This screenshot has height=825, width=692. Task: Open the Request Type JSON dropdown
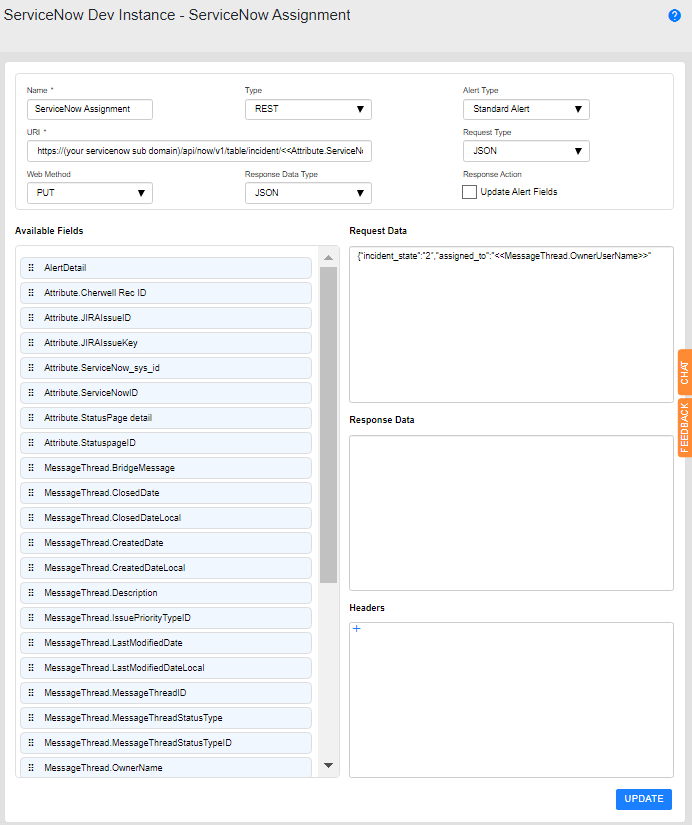click(526, 151)
